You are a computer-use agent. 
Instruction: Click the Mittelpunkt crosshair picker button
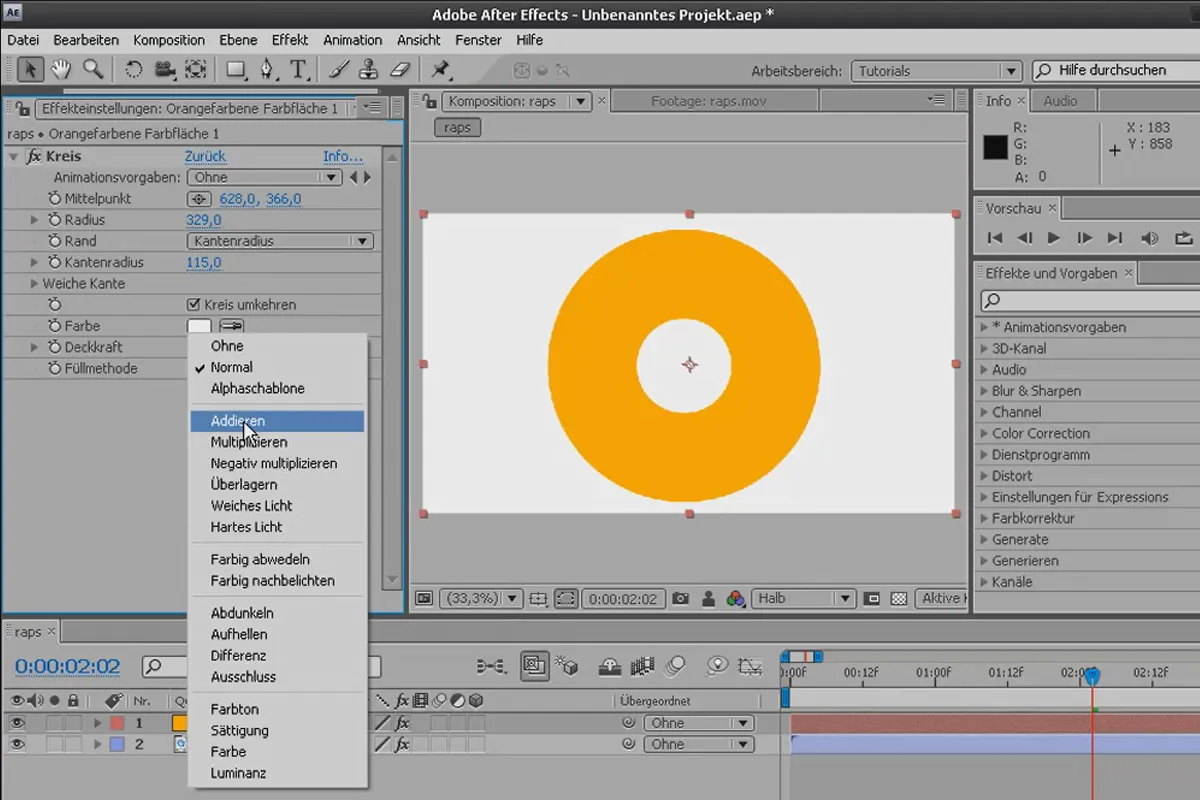tap(197, 199)
